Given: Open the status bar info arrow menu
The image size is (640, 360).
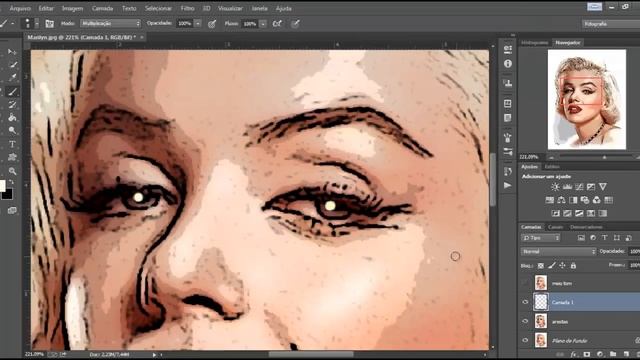Looking at the screenshot, I should 154,355.
